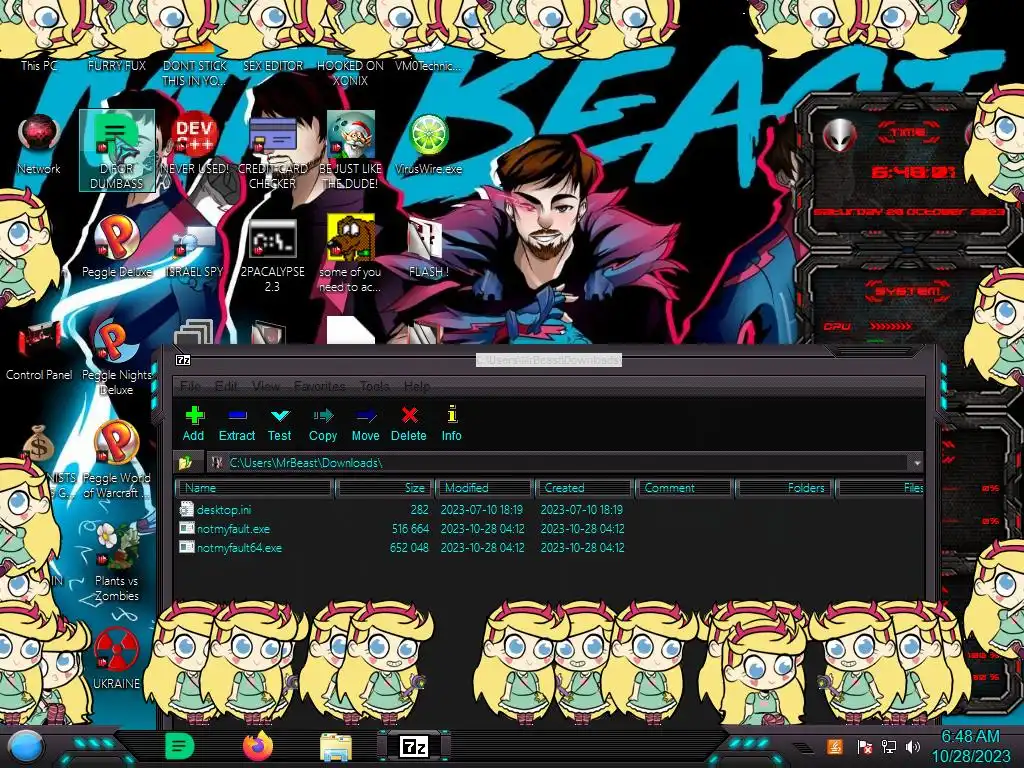Click the 652 048 size value
This screenshot has width=1024, height=768.
[409, 548]
